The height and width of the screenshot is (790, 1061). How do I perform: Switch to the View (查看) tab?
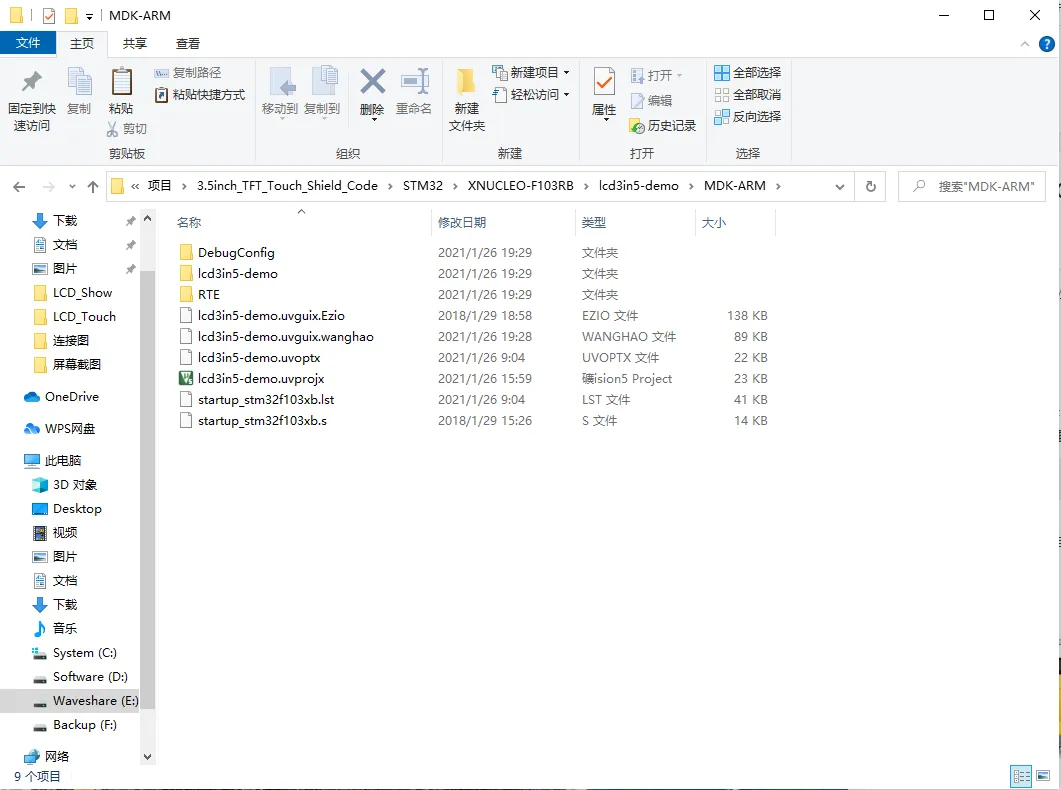tap(187, 43)
